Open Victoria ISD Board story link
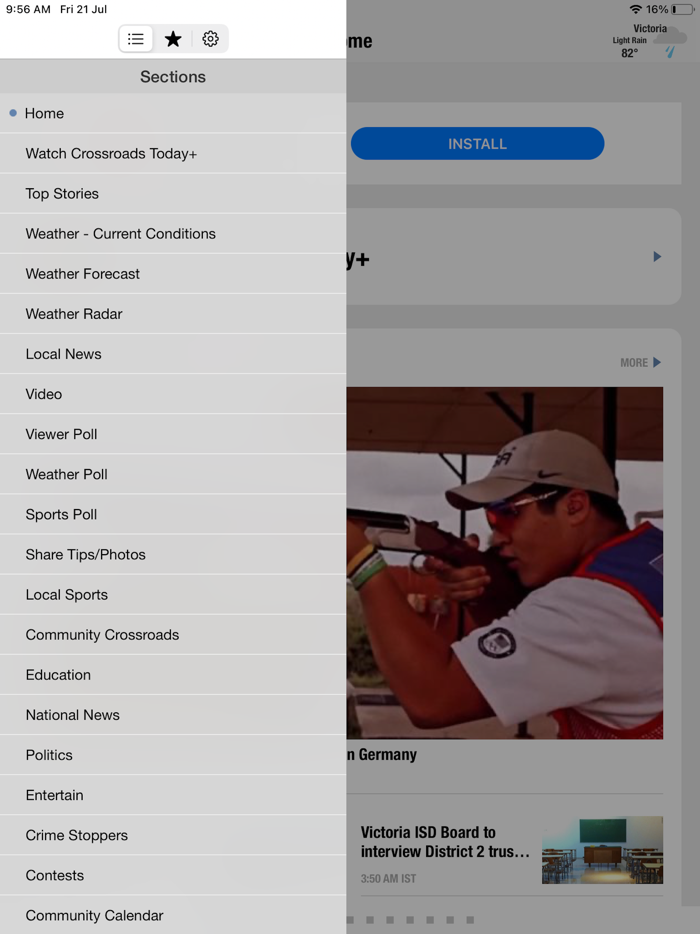Screen dimensions: 700x934 pos(445,842)
